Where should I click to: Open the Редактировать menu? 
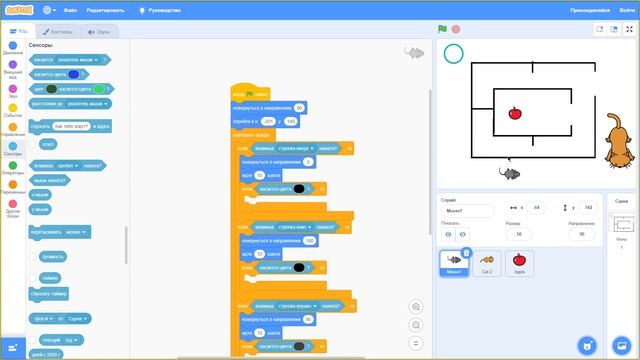[105, 10]
